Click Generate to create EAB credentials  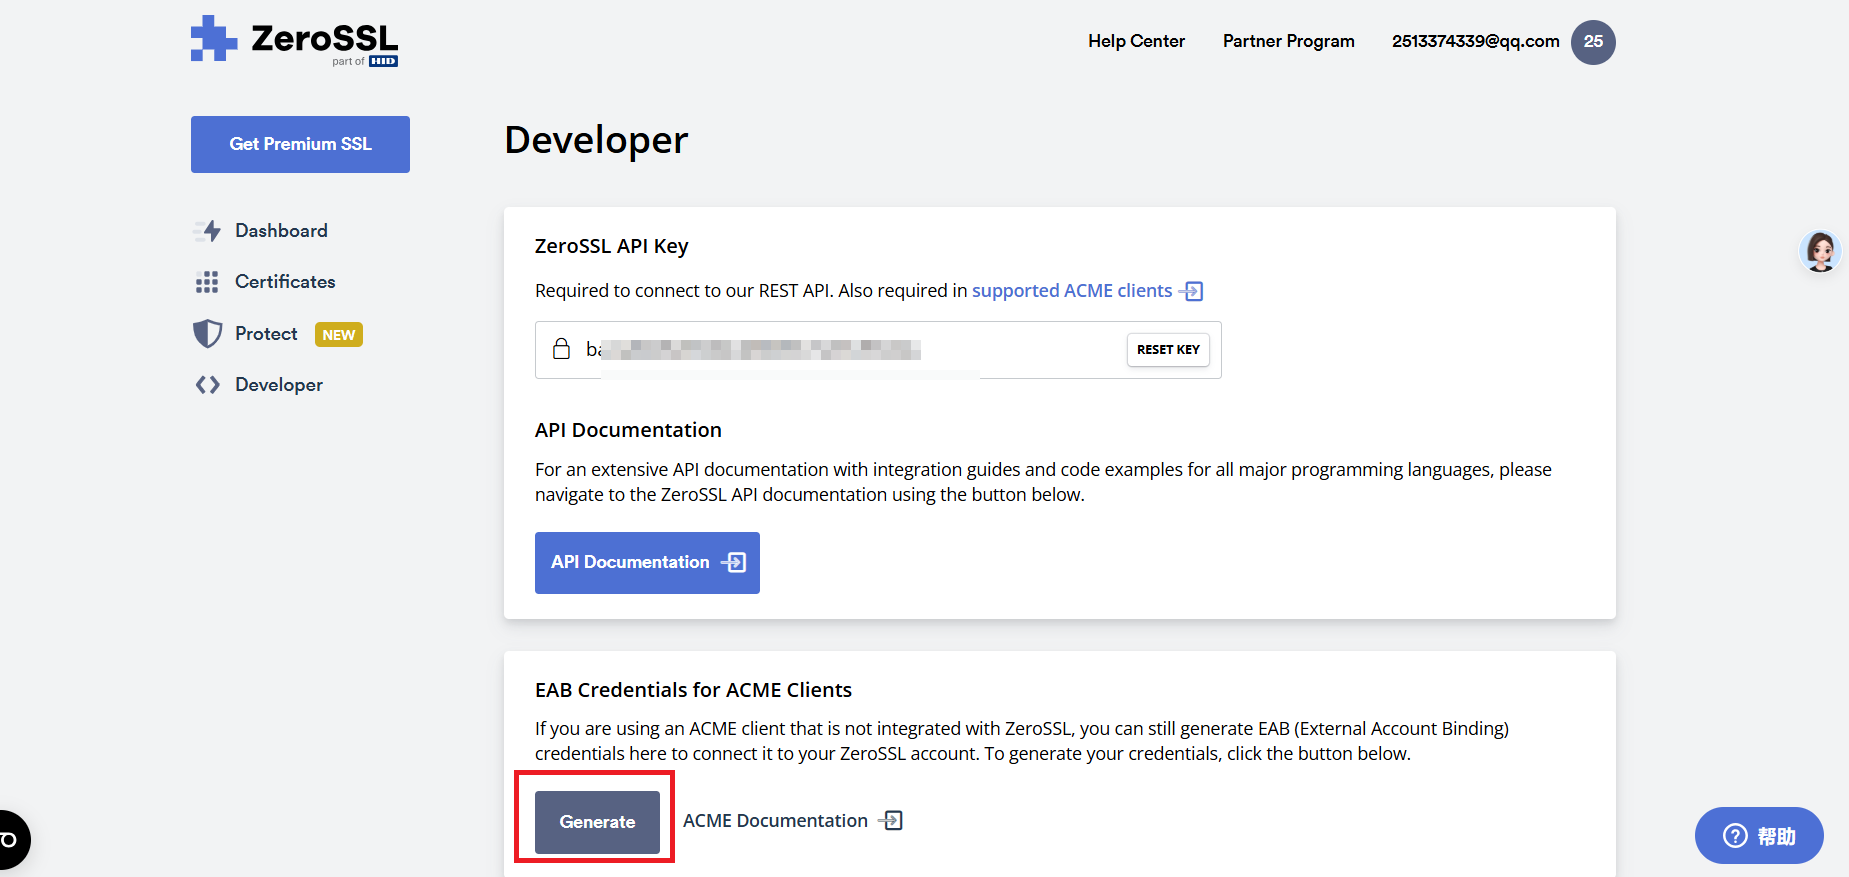pos(597,822)
